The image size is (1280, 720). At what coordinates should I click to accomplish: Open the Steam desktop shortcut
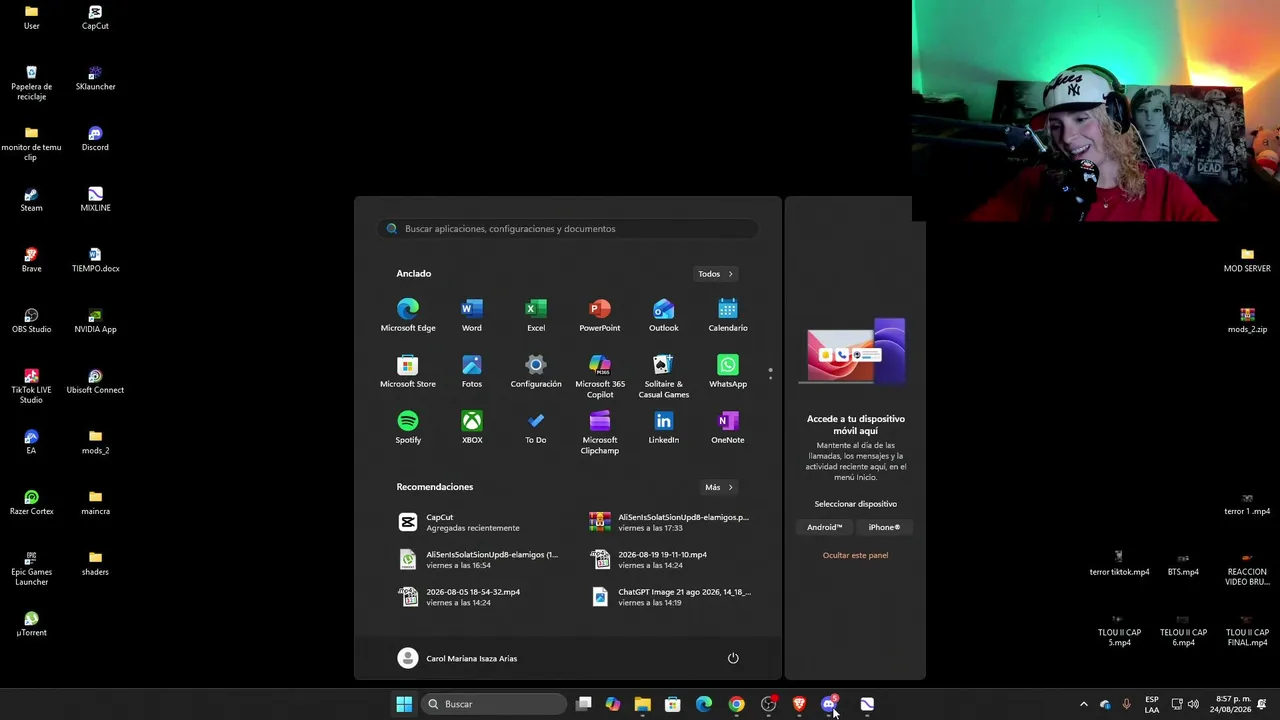[x=31, y=200]
